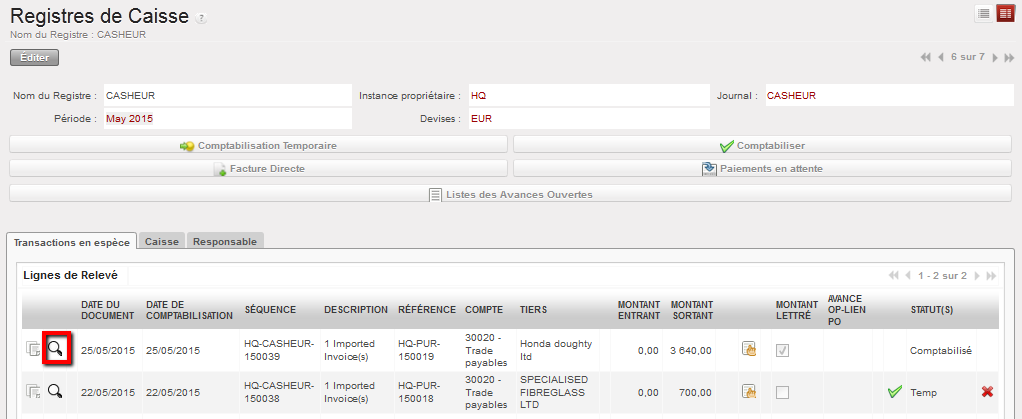This screenshot has width=1022, height=419.
Task: Open the May 2015 period link
Action: [x=128, y=119]
